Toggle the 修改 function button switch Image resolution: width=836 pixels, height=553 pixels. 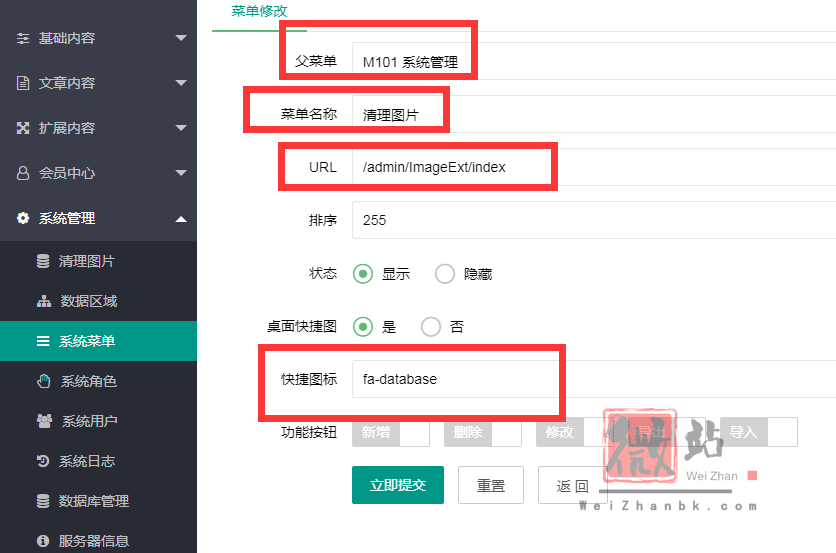(575, 432)
